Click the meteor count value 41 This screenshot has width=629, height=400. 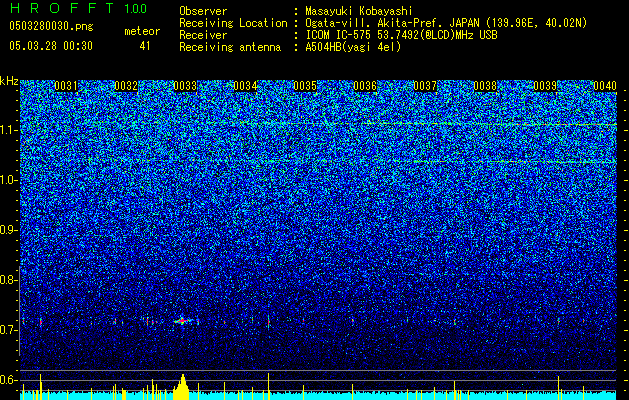[x=145, y=46]
